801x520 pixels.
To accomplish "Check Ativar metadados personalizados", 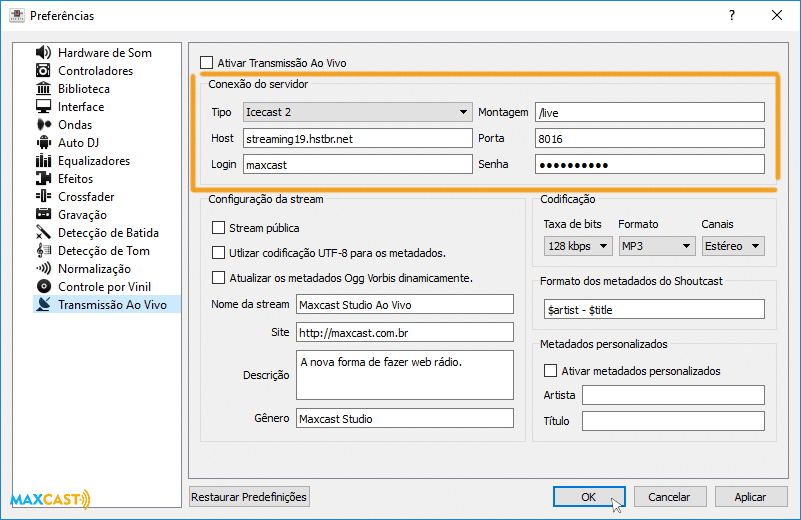I will pos(551,371).
